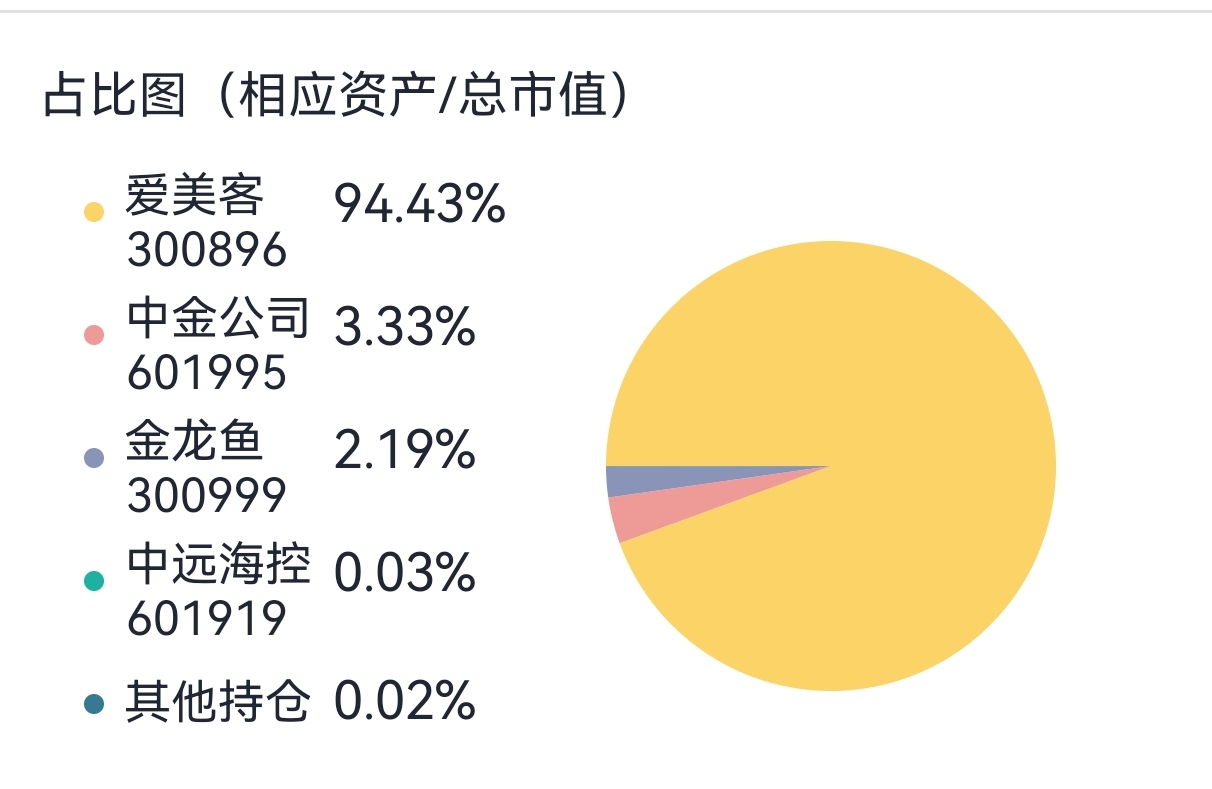Viewport: 1212px width, 789px height.
Task: Select the 中金公司 stock name
Action: click(218, 319)
